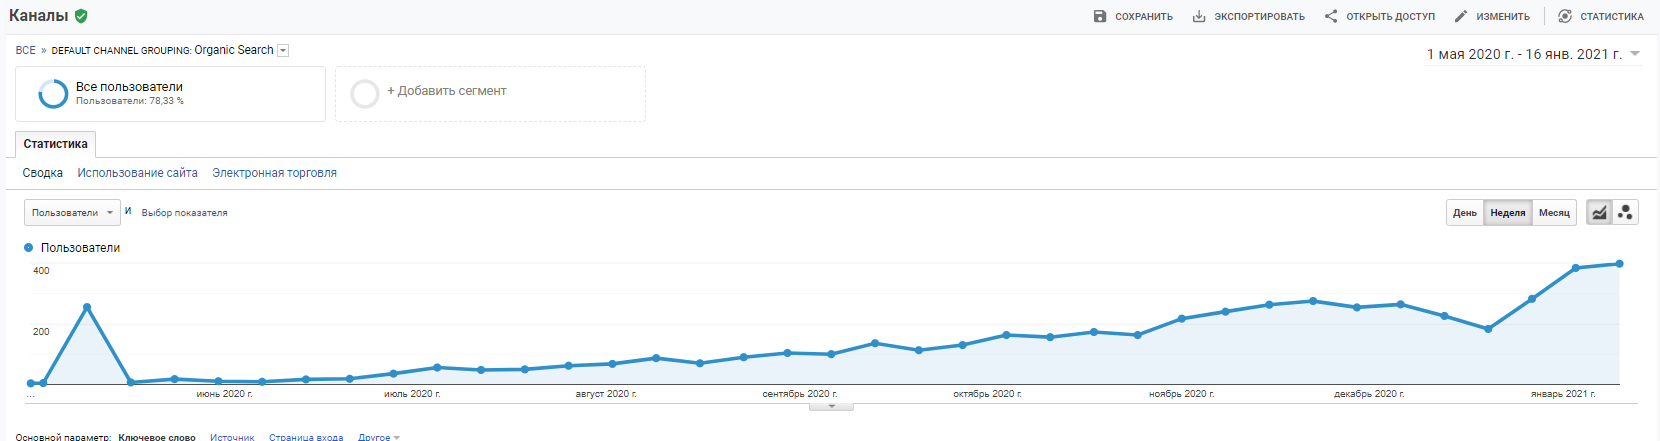This screenshot has width=1660, height=441.
Task: Select the Статистика tab
Action: click(56, 144)
